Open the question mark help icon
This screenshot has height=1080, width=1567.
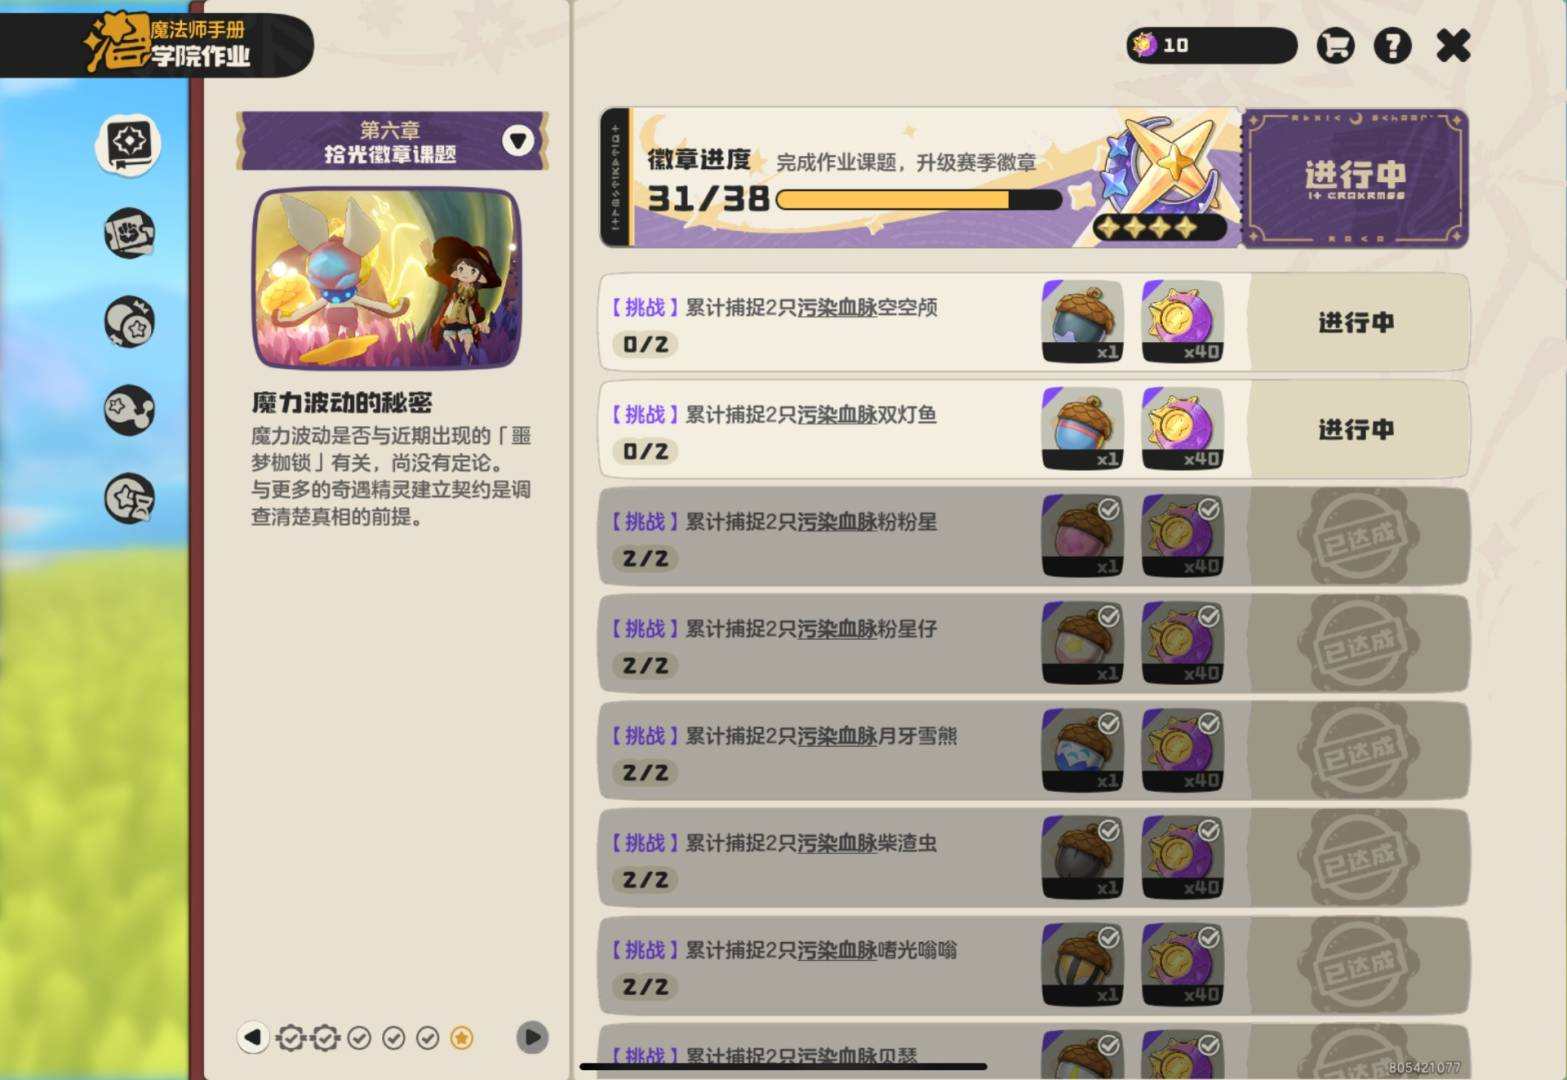pyautogui.click(x=1392, y=45)
